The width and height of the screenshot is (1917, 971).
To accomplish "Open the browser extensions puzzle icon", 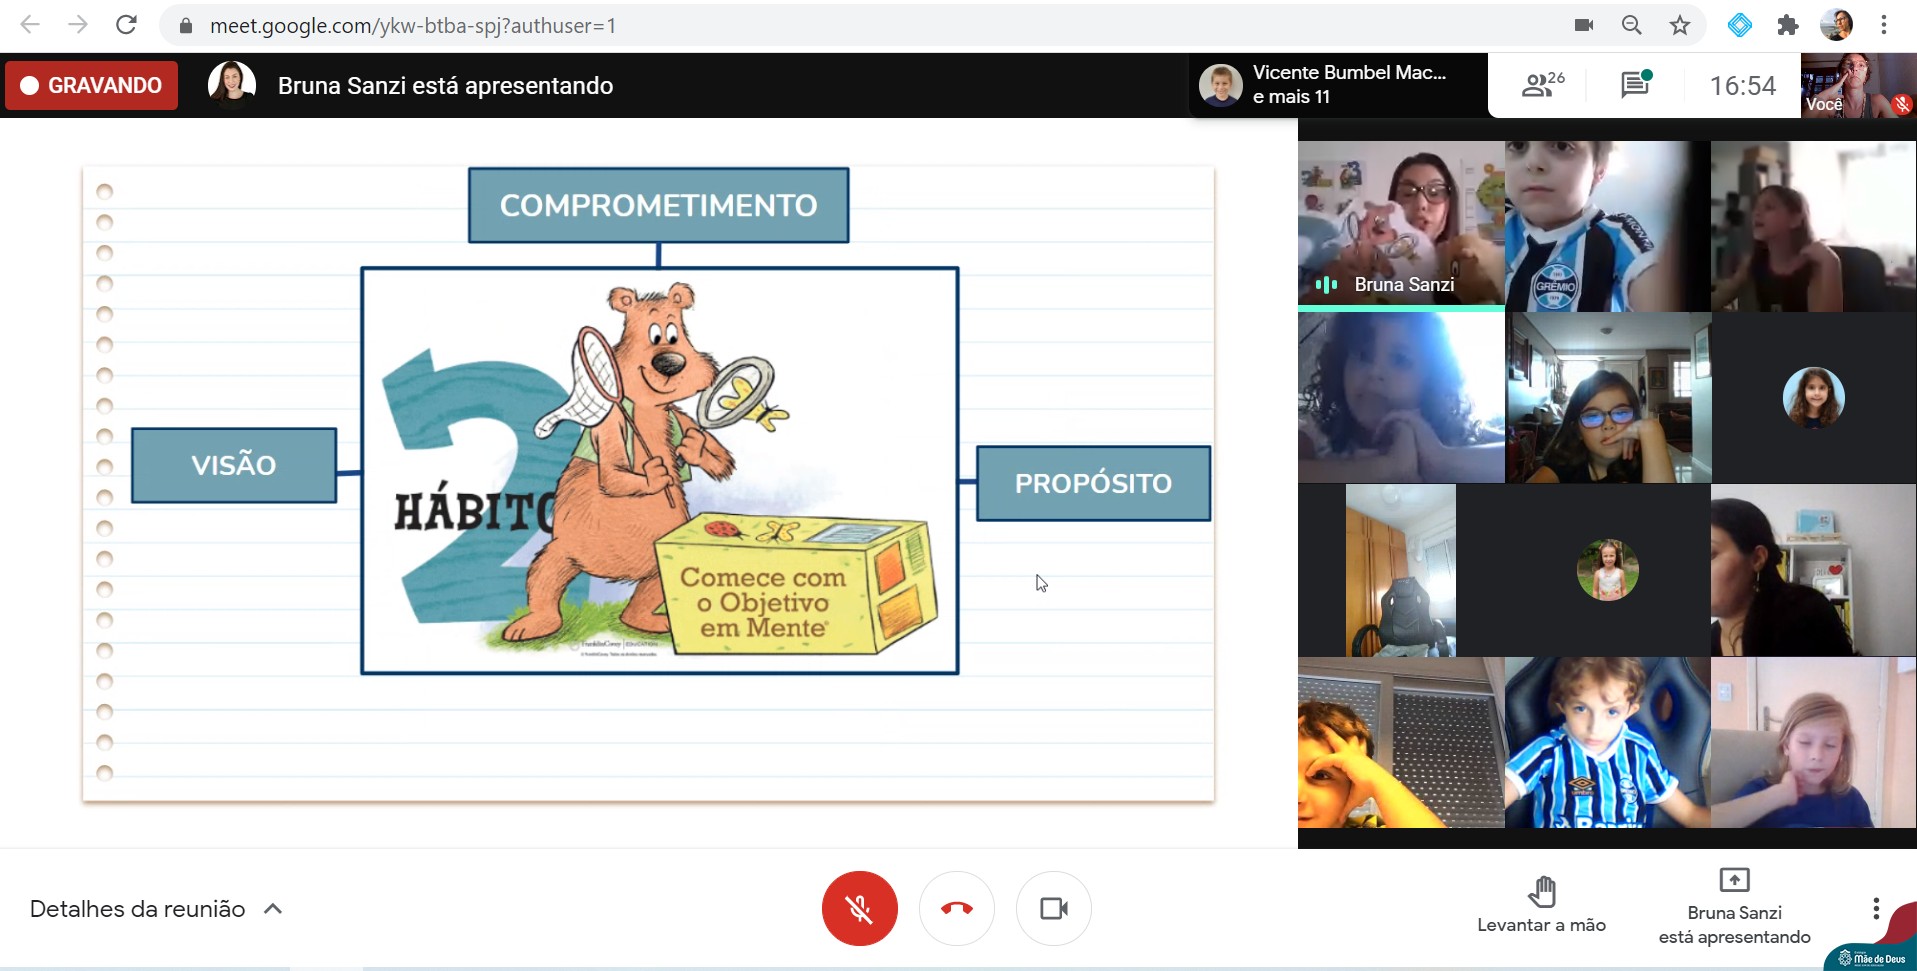I will pyautogui.click(x=1788, y=25).
